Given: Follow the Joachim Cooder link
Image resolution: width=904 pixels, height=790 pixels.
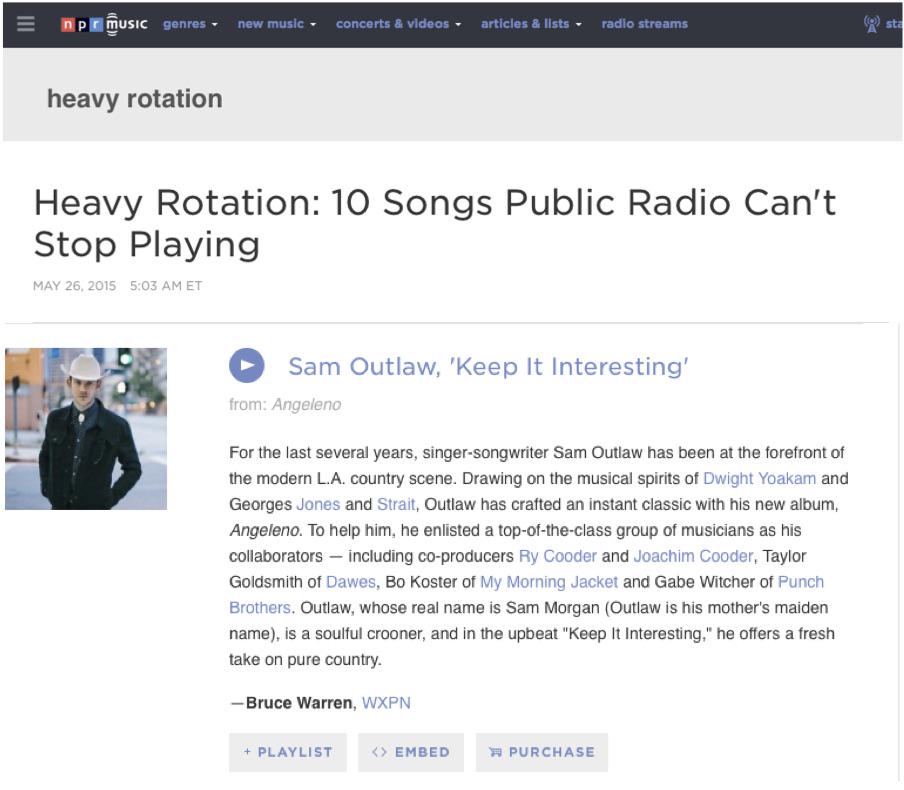Looking at the screenshot, I should pyautogui.click(x=693, y=556).
